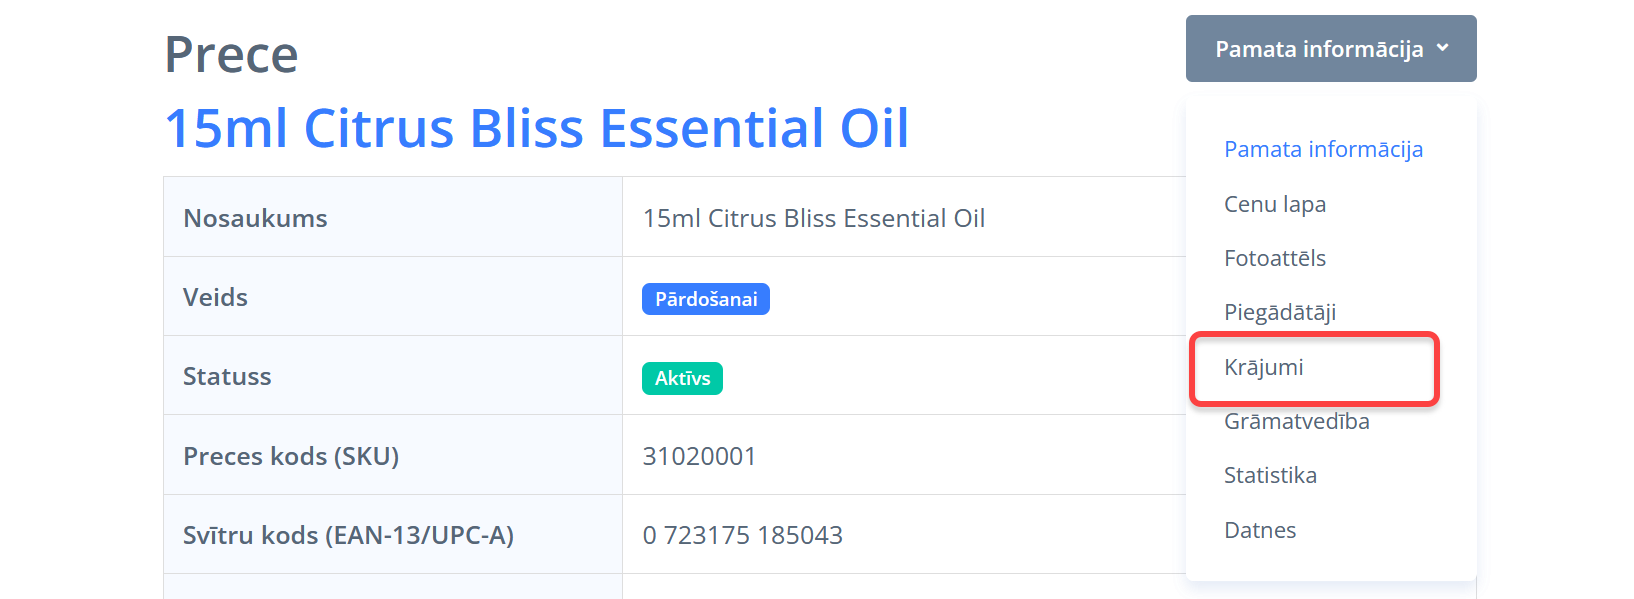Click the 15ml Citrus Bliss Essential Oil title link
Image resolution: width=1634 pixels, height=599 pixels.
pyautogui.click(x=537, y=129)
